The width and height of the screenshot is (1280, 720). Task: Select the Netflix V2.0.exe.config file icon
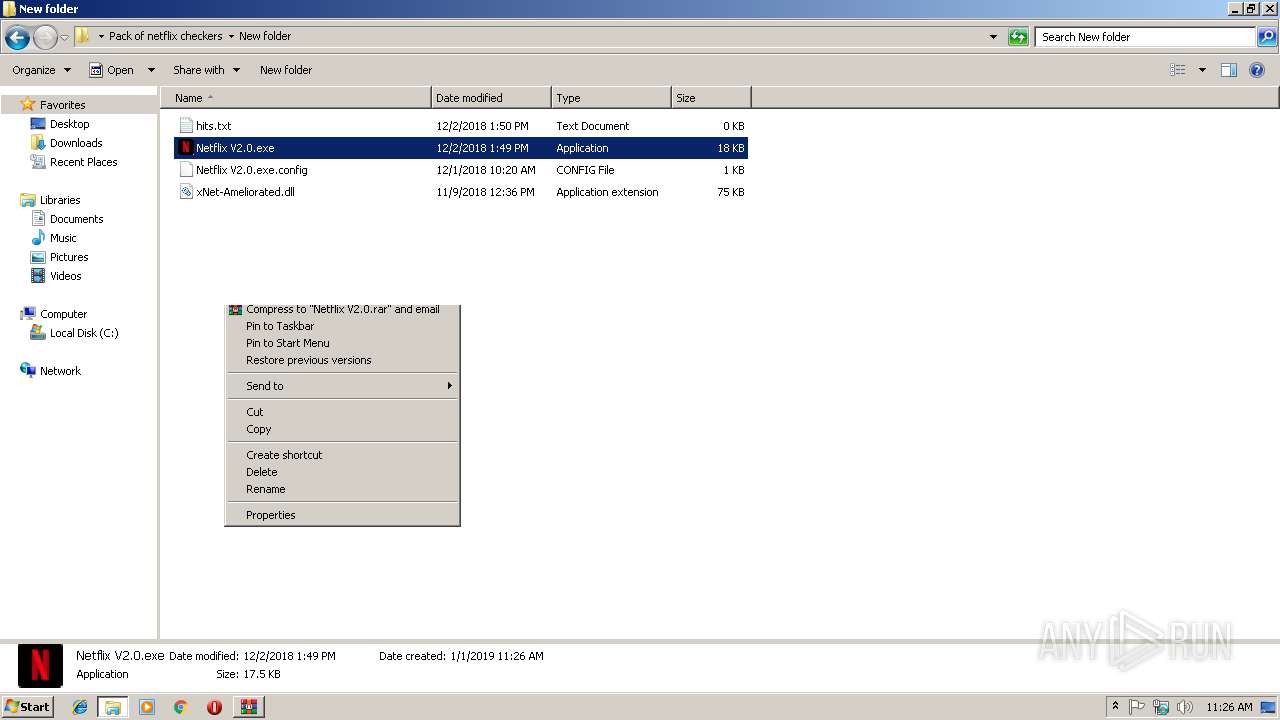click(x=186, y=170)
